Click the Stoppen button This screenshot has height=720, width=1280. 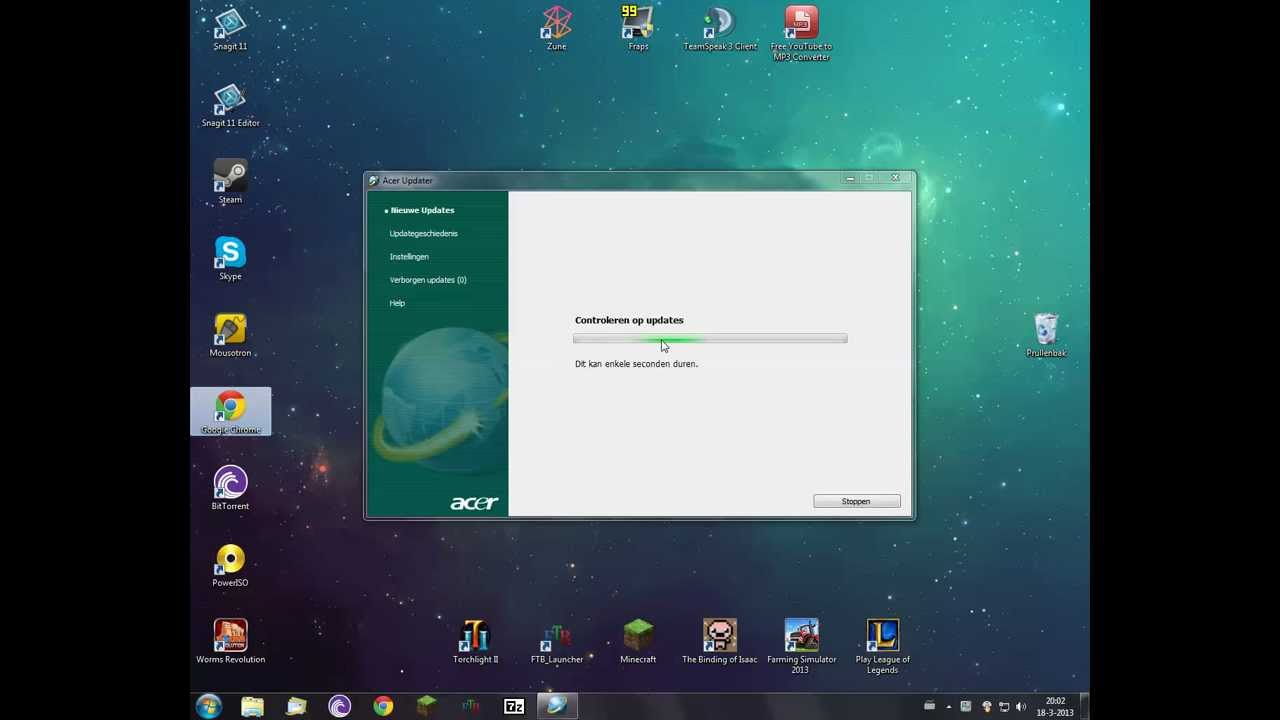tap(857, 501)
